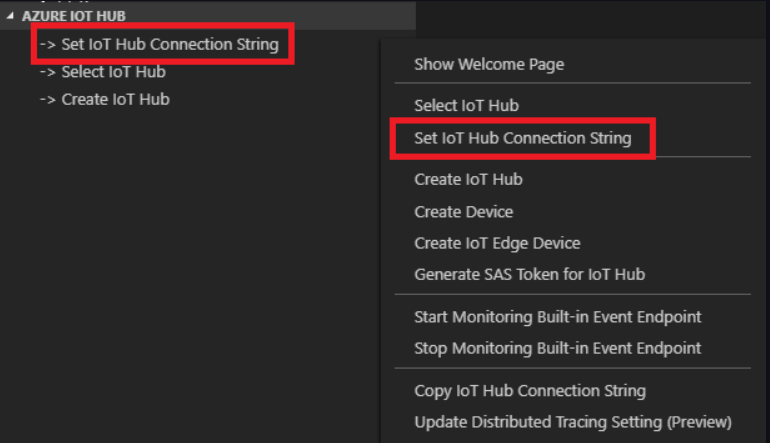This screenshot has height=443, width=770.
Task: Collapse the Azure IoT Hub section triangle
Action: (10, 17)
